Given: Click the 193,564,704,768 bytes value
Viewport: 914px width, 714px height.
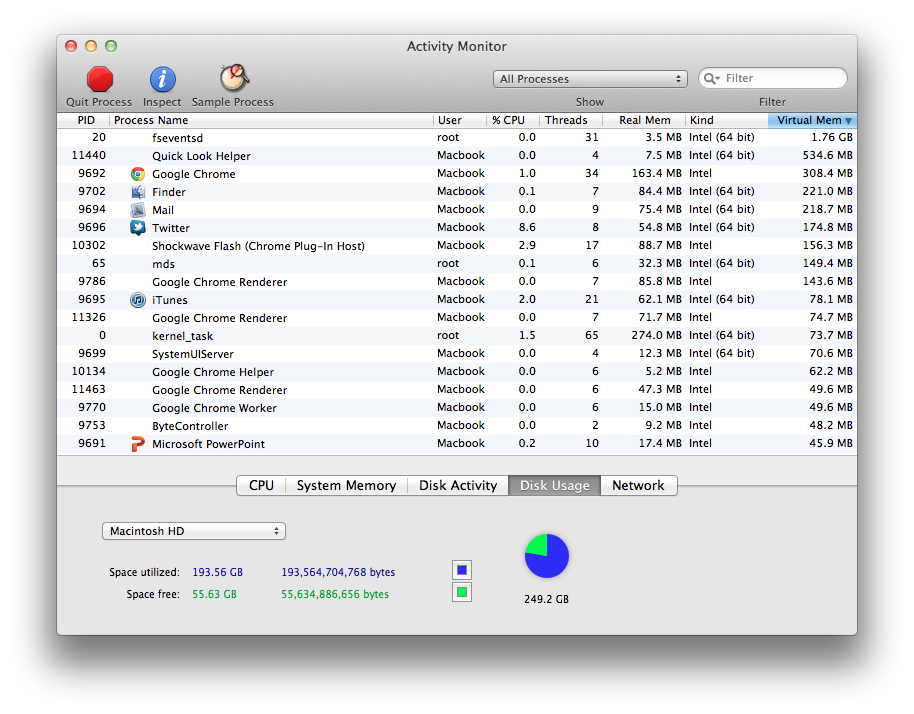Looking at the screenshot, I should tap(338, 572).
